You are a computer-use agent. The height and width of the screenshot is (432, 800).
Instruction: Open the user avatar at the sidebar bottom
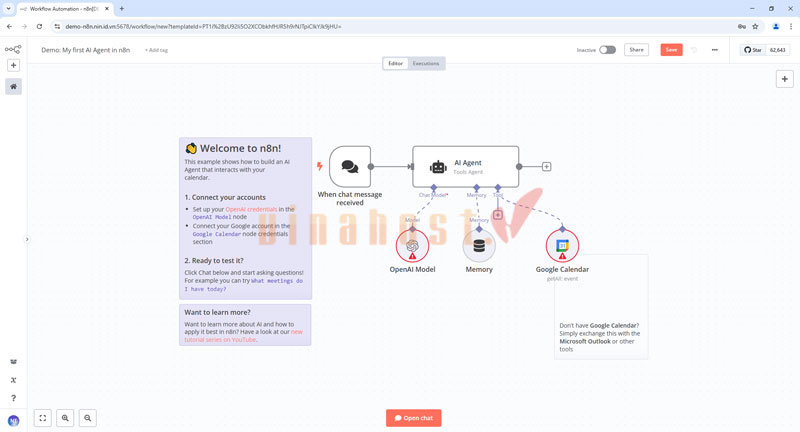pos(13,421)
